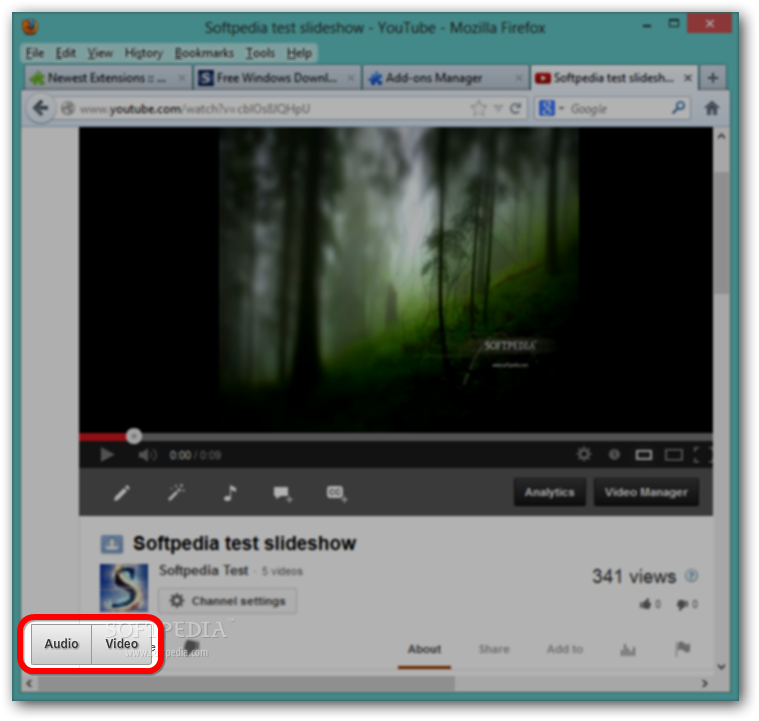Click the Softpedia channel avatar thumbnail
759x721 pixels.
tap(124, 587)
